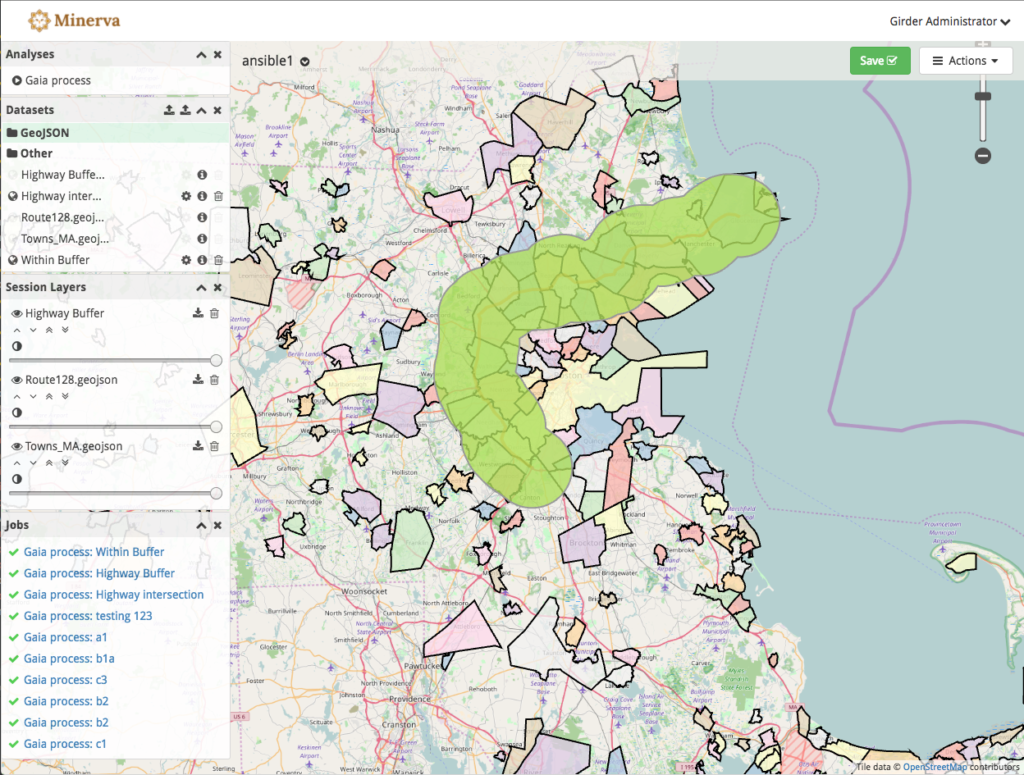Hide the Highway Buffer layer
Image resolution: width=1024 pixels, height=775 pixels.
pos(15,312)
